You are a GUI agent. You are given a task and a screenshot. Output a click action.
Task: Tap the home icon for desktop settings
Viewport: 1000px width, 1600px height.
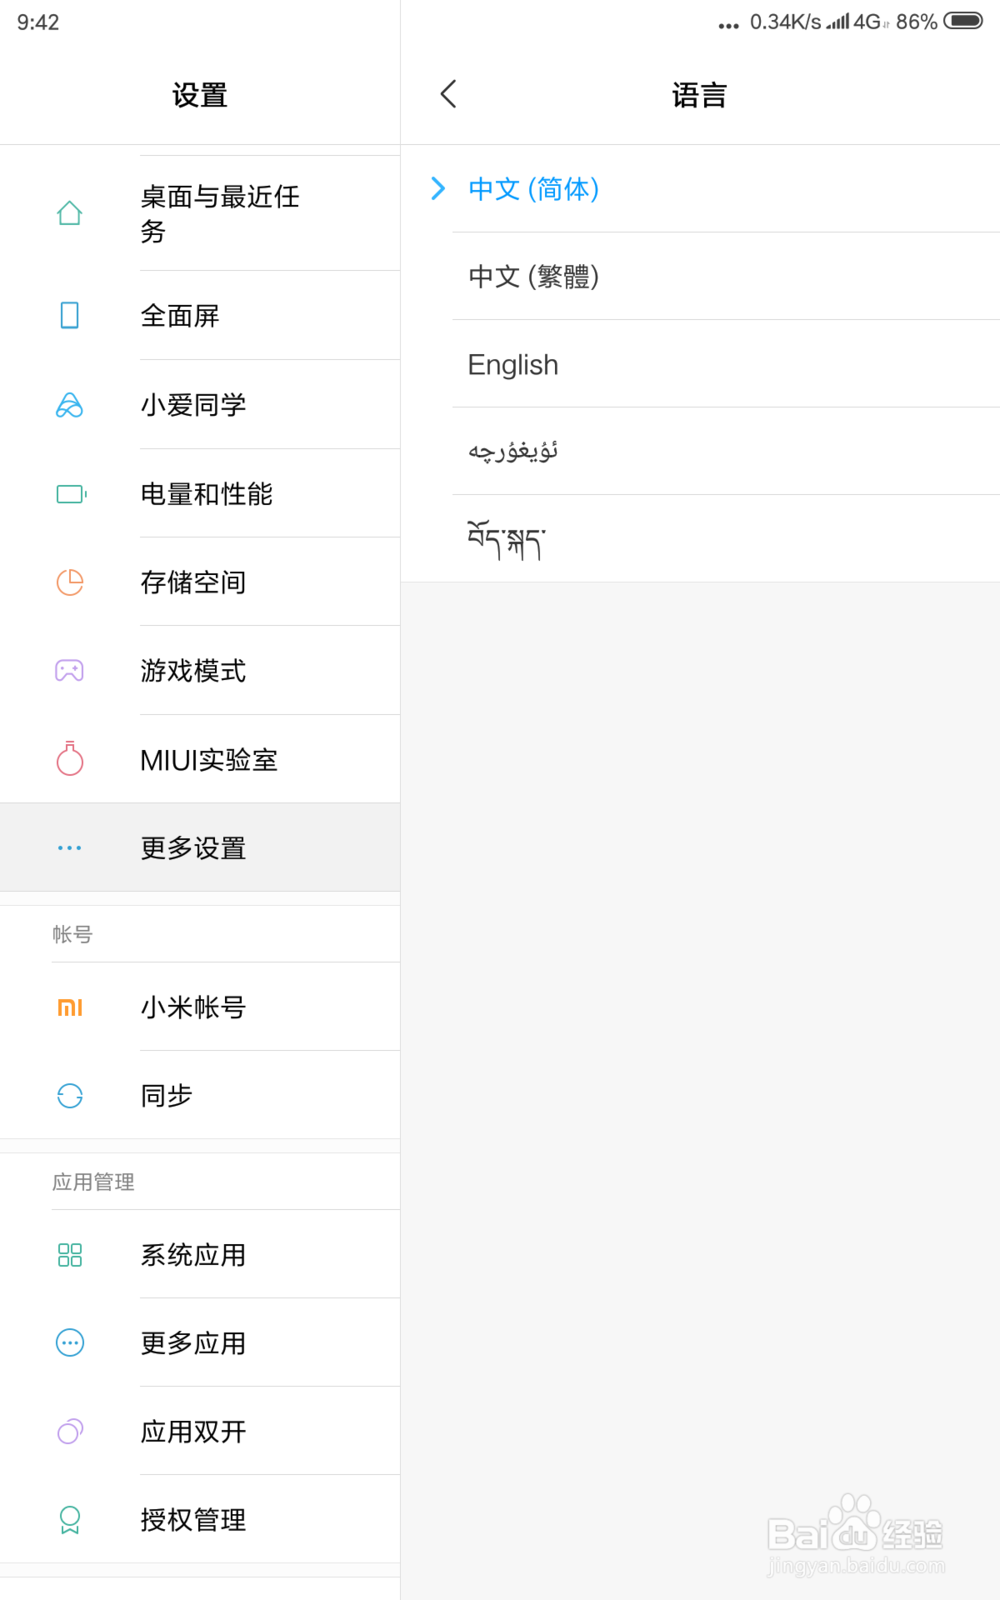point(70,213)
